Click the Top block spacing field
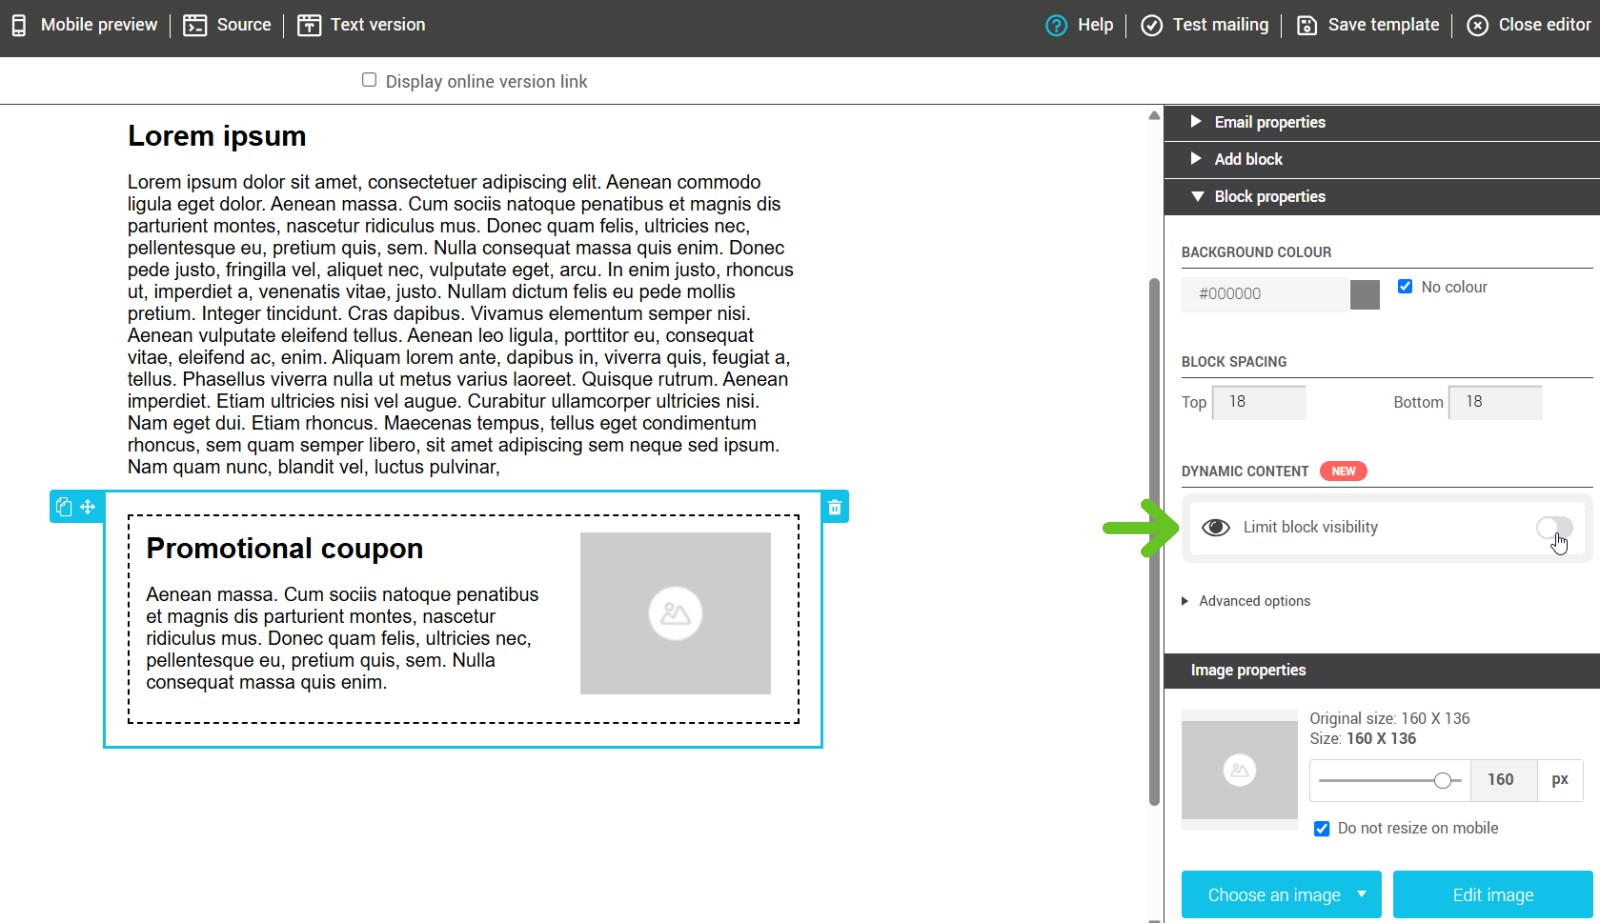Image resolution: width=1600 pixels, height=923 pixels. coord(1258,402)
